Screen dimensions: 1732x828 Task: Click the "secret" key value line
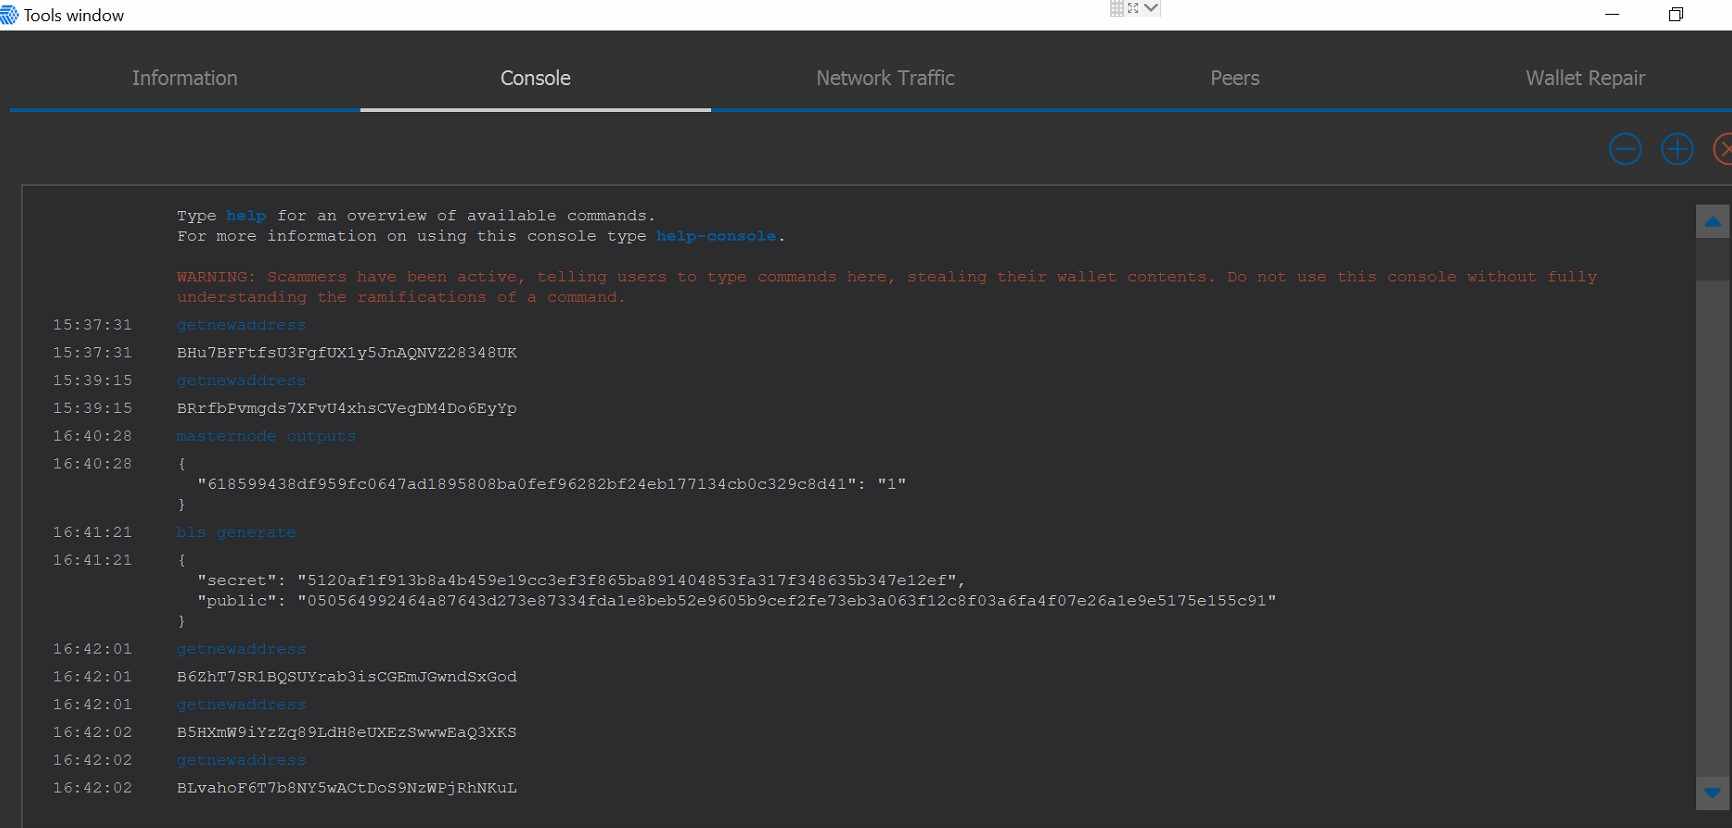[x=581, y=580]
